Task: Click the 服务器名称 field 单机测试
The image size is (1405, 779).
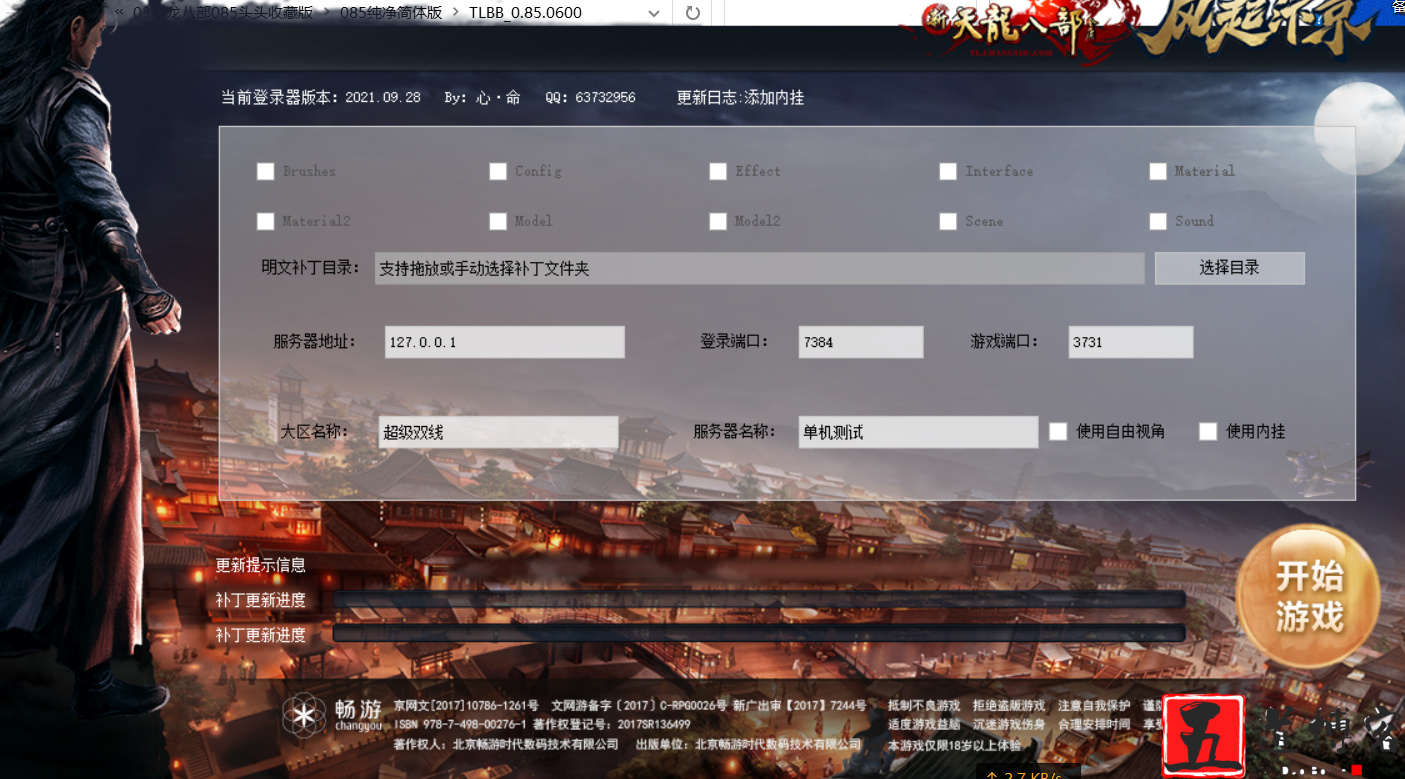Action: (919, 432)
